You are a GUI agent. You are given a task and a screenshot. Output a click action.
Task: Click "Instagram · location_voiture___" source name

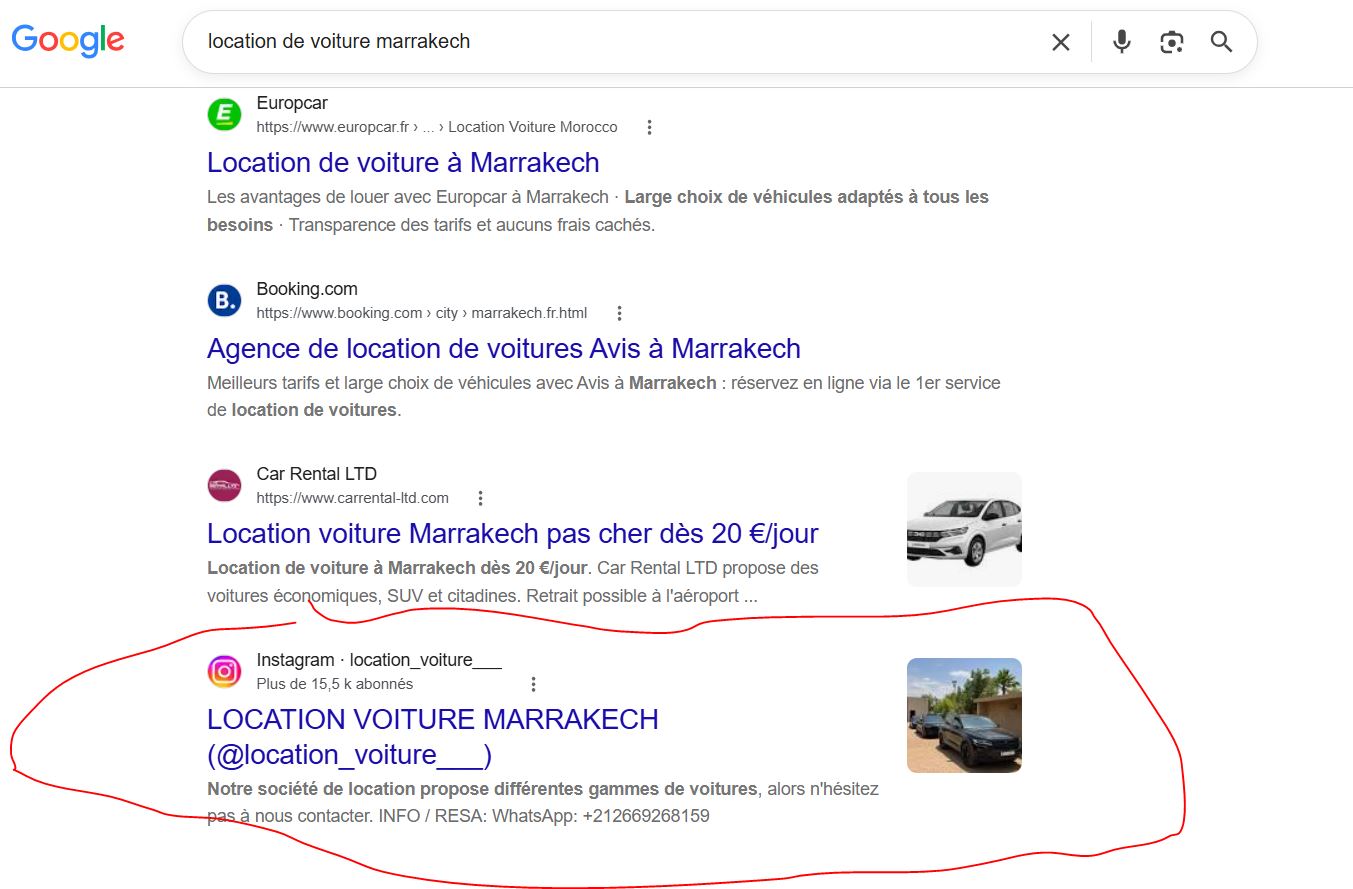point(379,660)
